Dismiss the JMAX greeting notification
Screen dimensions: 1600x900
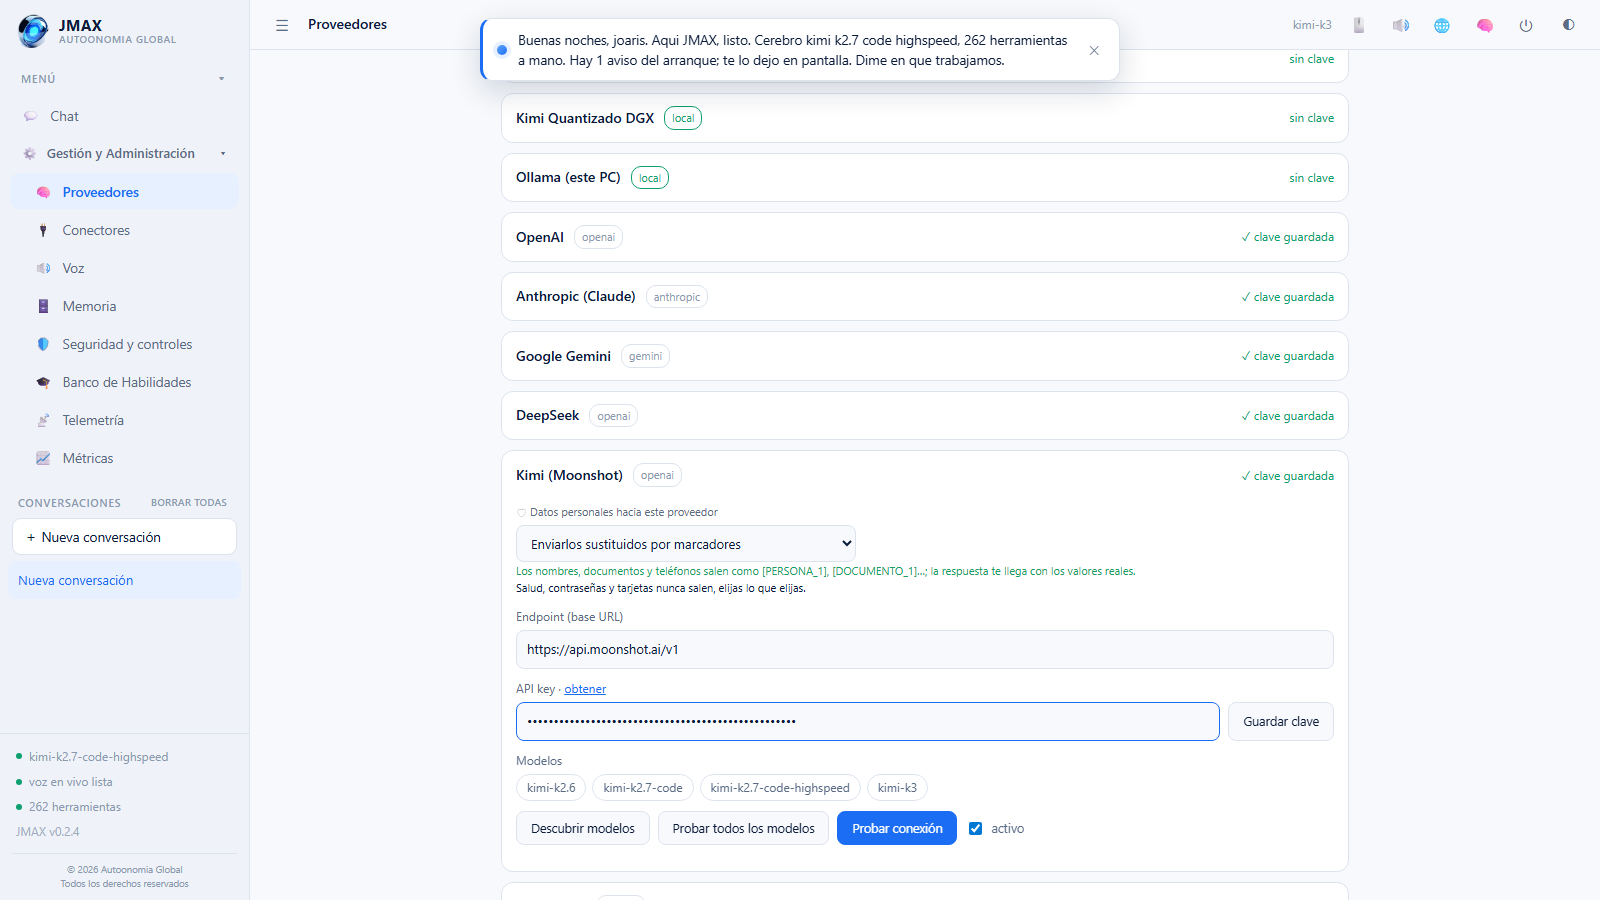1094,50
